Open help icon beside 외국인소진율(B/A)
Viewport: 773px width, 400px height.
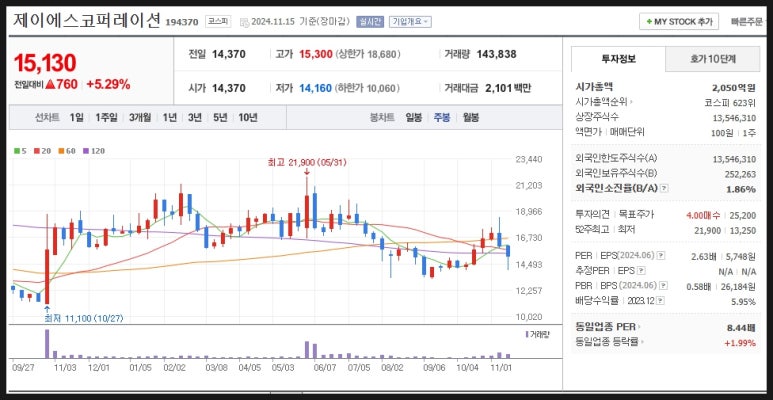tap(665, 188)
